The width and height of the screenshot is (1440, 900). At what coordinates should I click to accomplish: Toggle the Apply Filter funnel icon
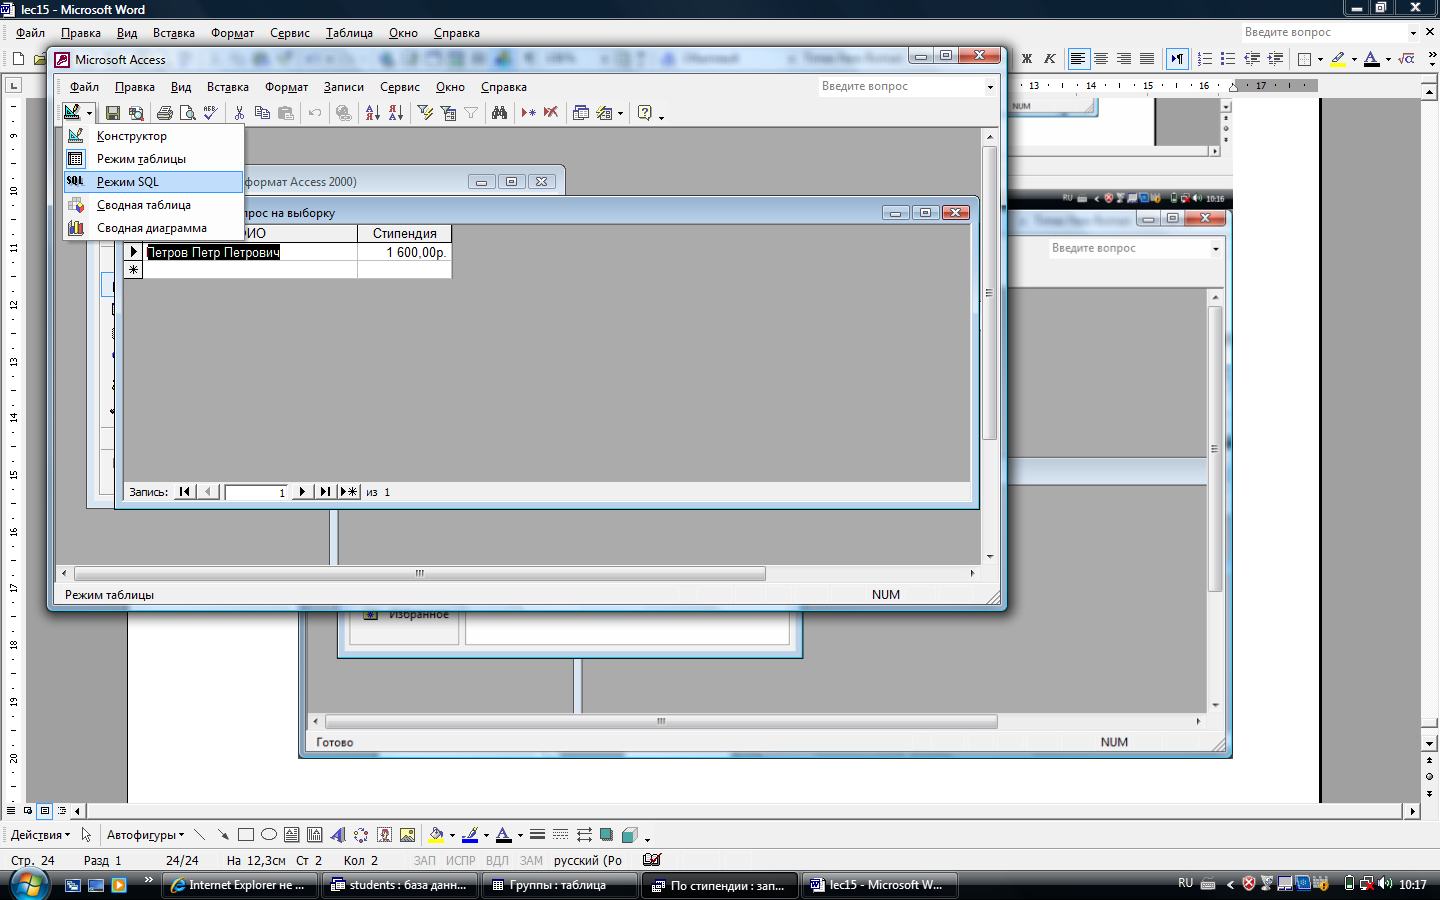pyautogui.click(x=471, y=113)
